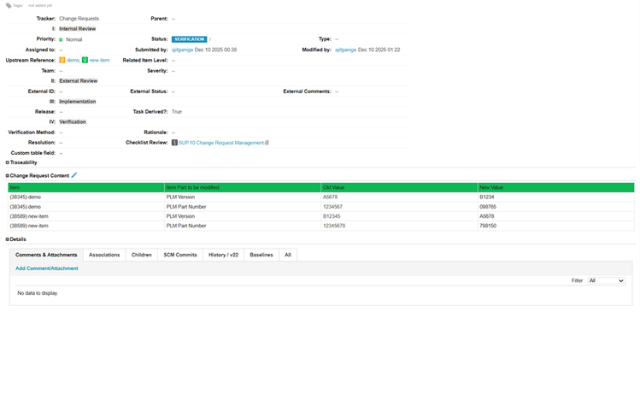This screenshot has width=640, height=400.
Task: Click the green icon before new item reference
Action: pos(85,60)
